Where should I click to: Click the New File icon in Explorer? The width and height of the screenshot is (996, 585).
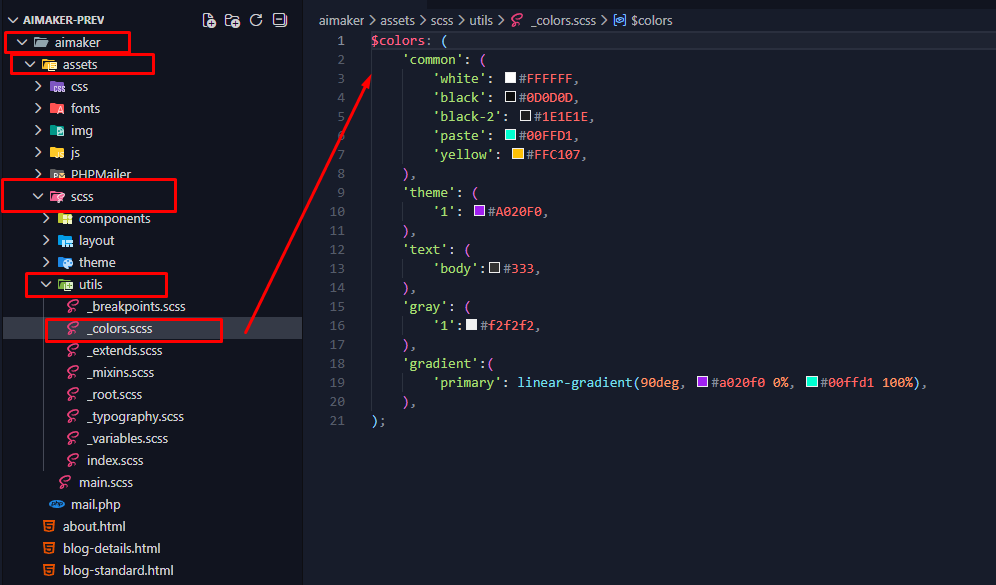tap(209, 20)
